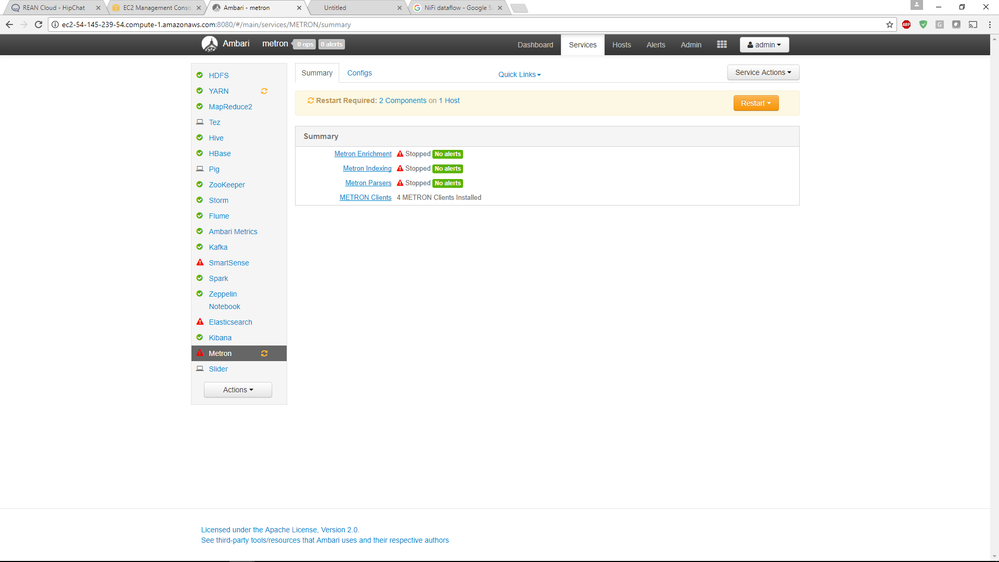999x562 pixels.
Task: Reload the page with browser refresh
Action: (38, 24)
